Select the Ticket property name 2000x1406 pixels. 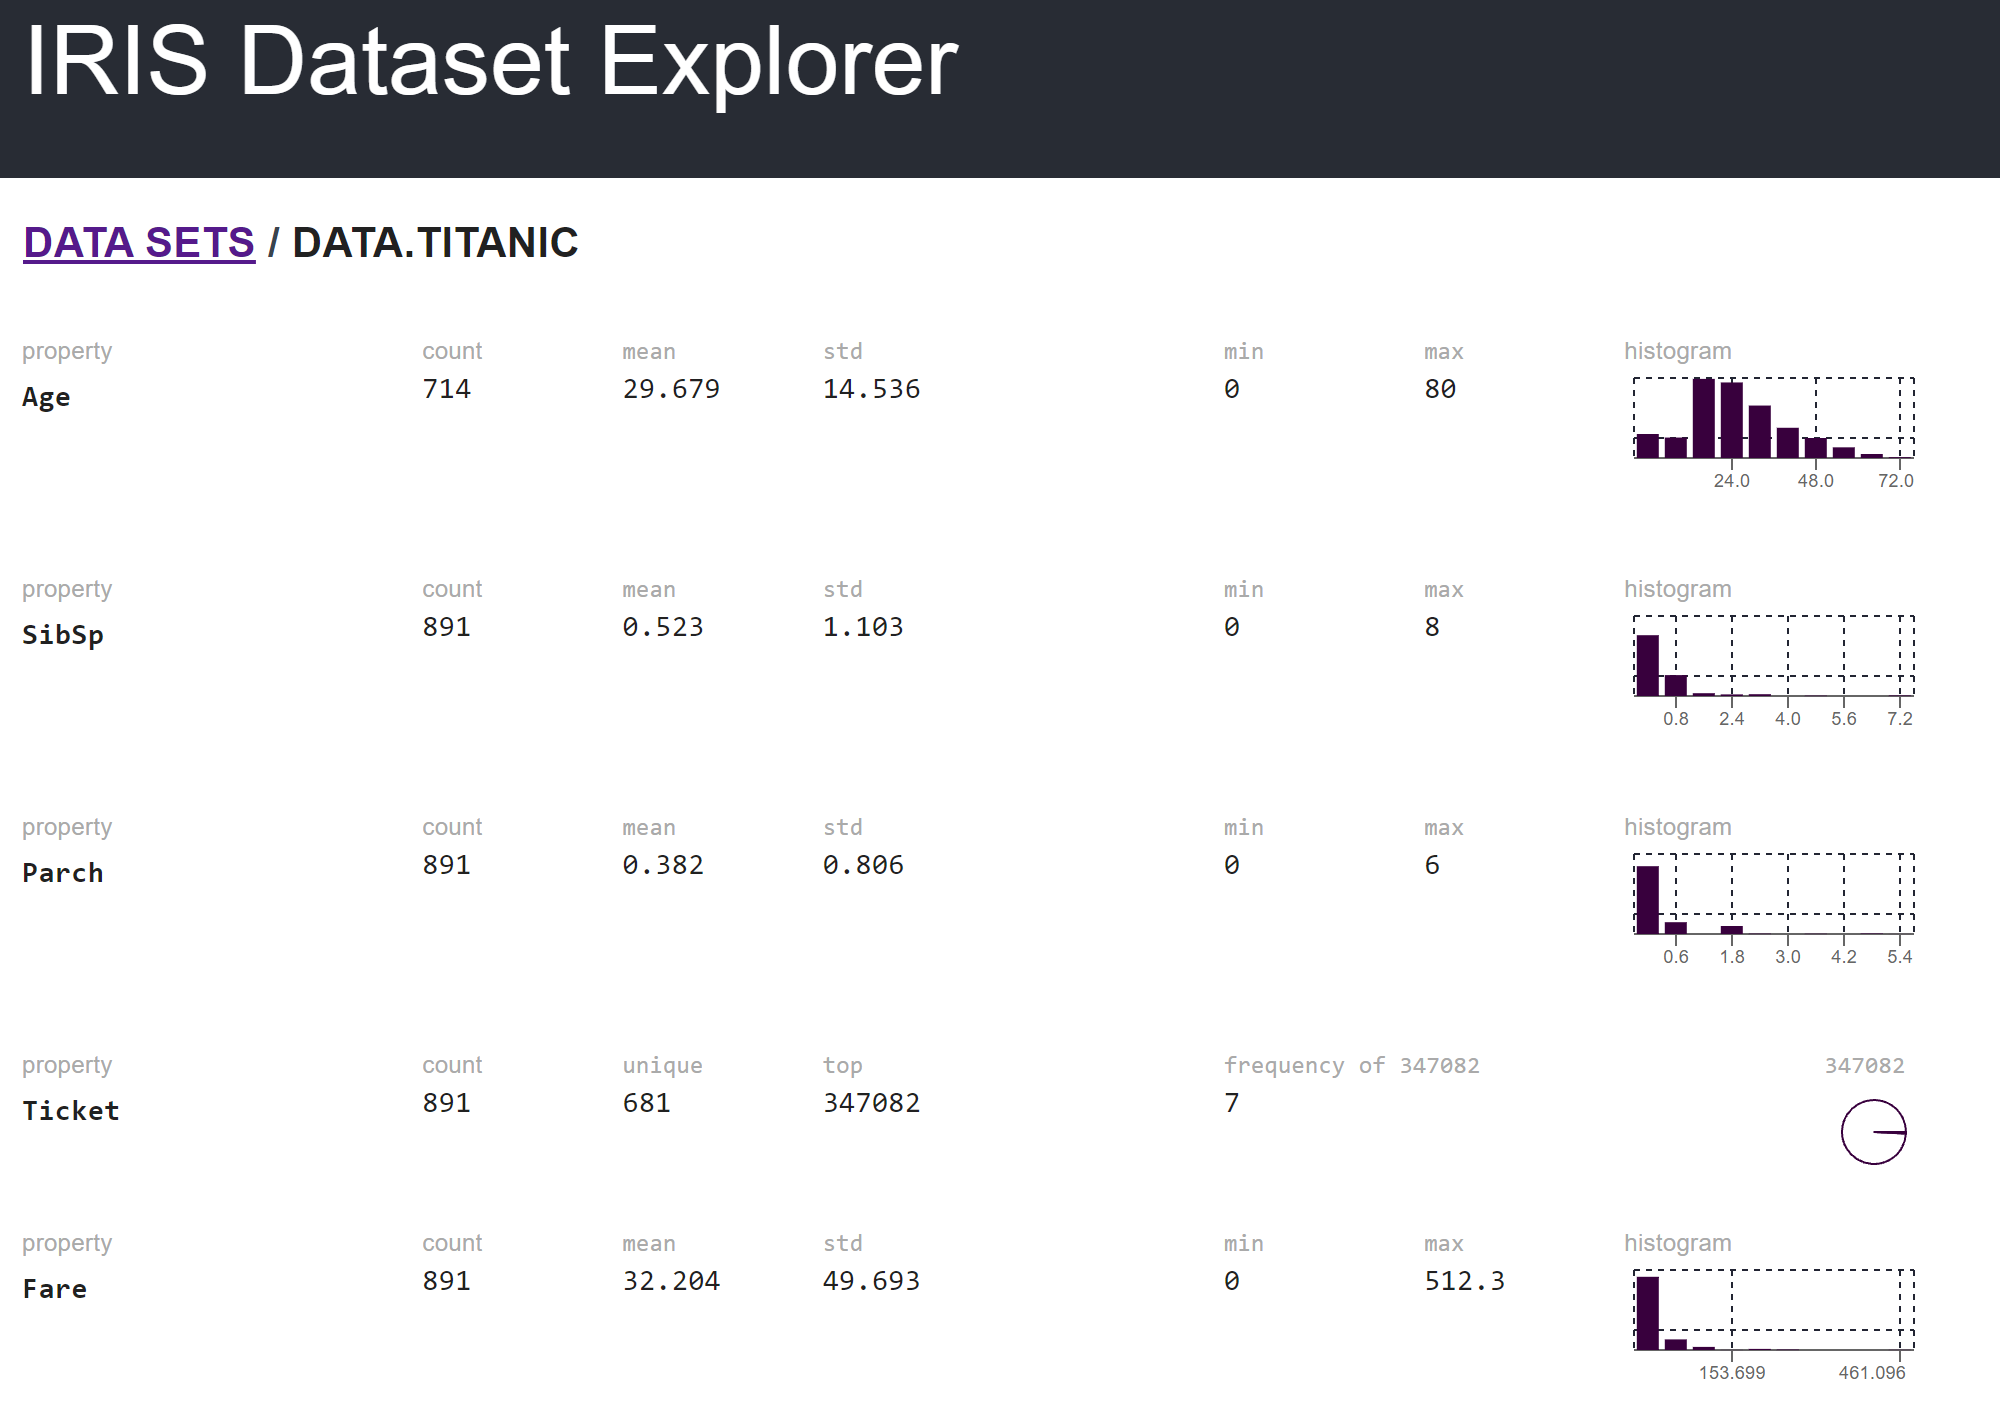pyautogui.click(x=71, y=1111)
